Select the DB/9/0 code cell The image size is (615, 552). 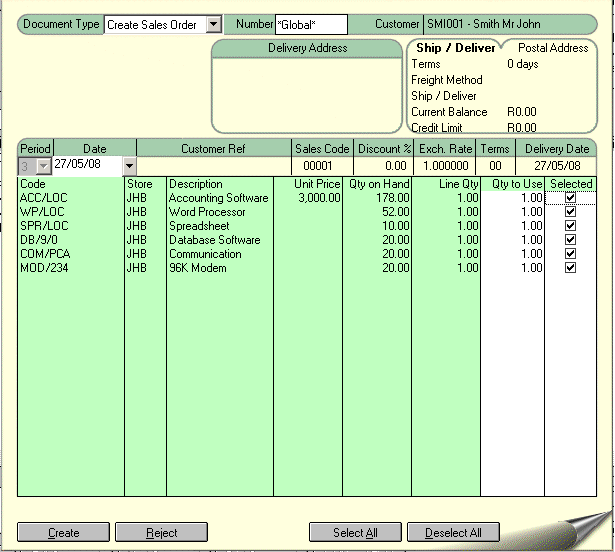pos(71,240)
